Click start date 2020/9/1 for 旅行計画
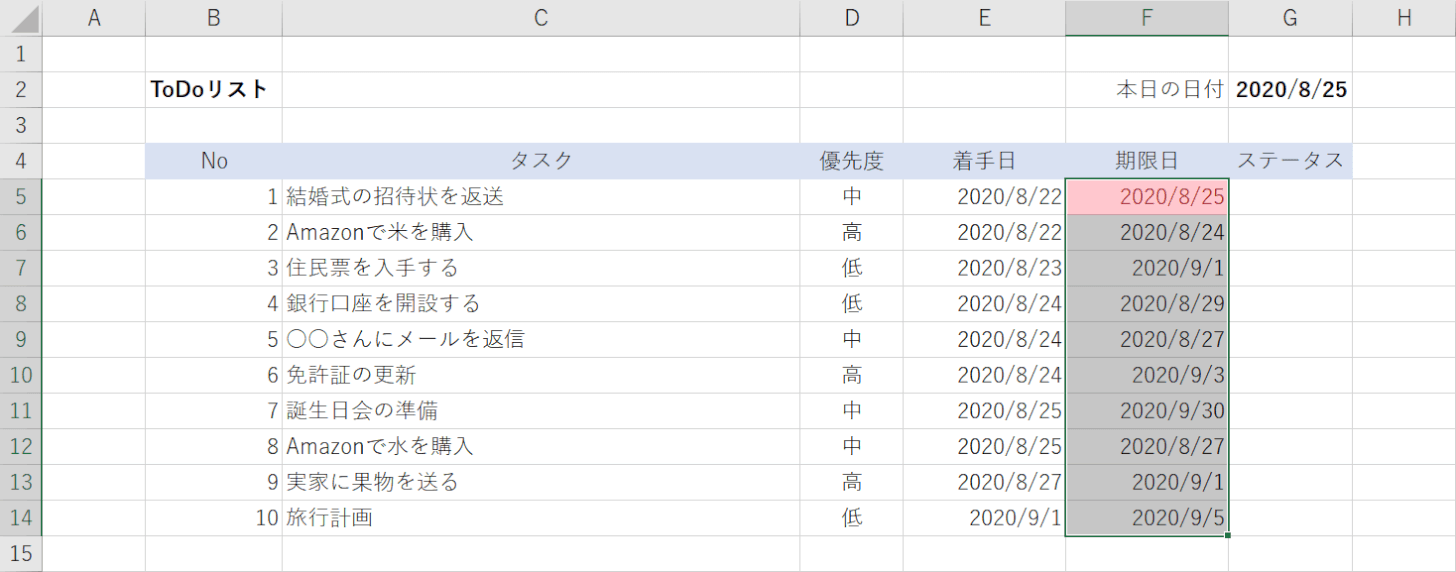The image size is (1456, 572). pos(985,518)
